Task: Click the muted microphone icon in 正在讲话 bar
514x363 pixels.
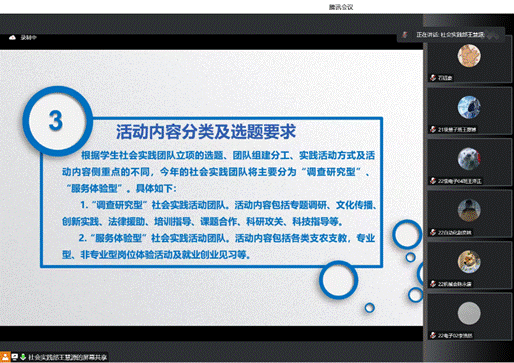Action: tap(405, 35)
